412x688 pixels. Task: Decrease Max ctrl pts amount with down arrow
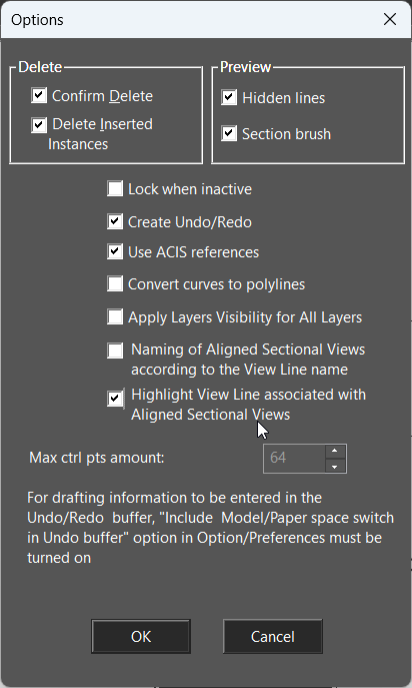[335, 466]
